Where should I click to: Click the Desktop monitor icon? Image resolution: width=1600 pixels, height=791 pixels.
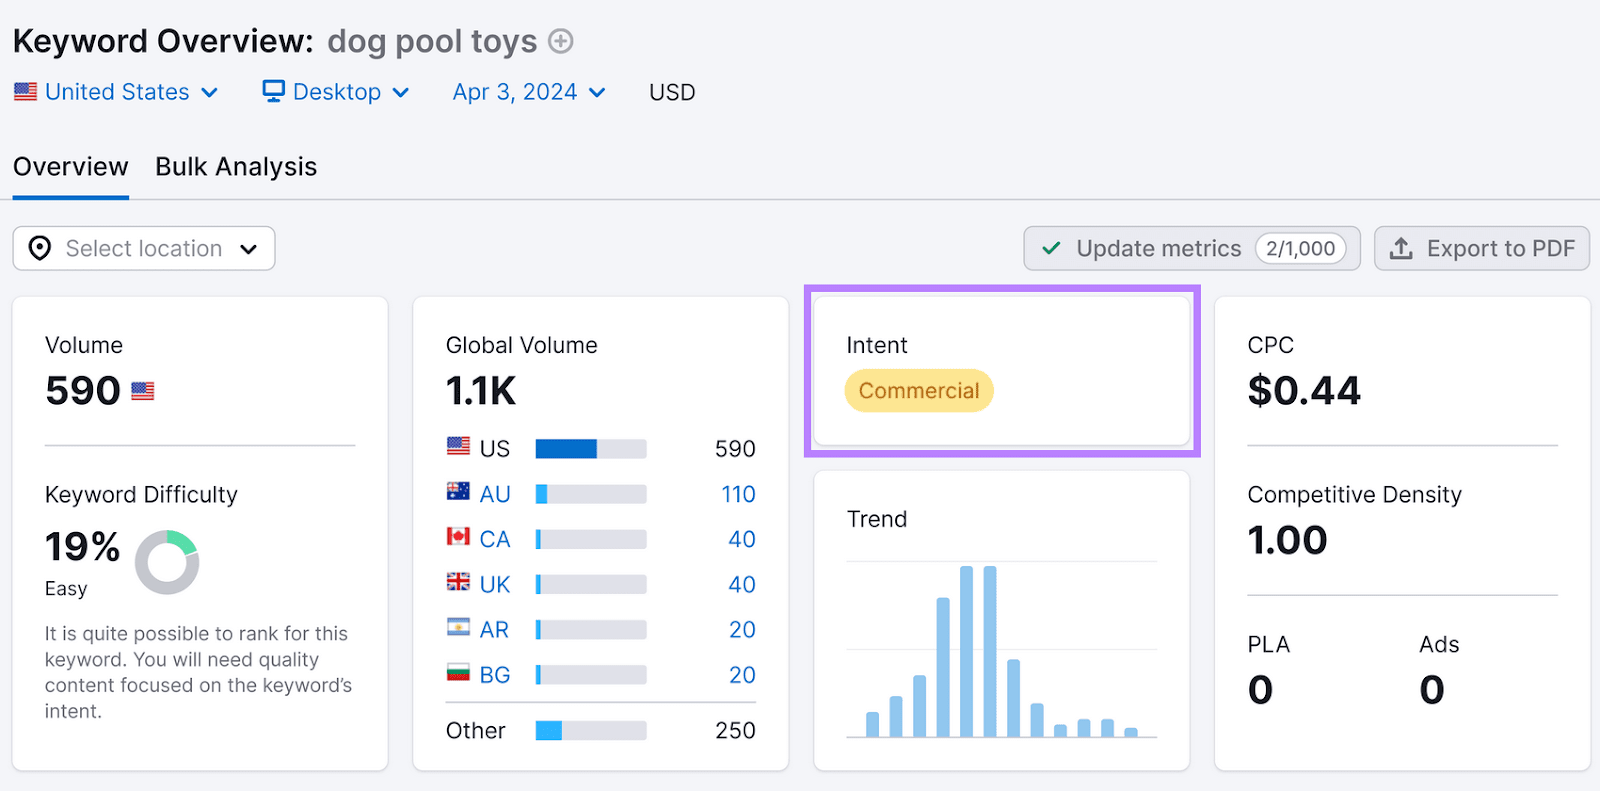[x=273, y=92]
